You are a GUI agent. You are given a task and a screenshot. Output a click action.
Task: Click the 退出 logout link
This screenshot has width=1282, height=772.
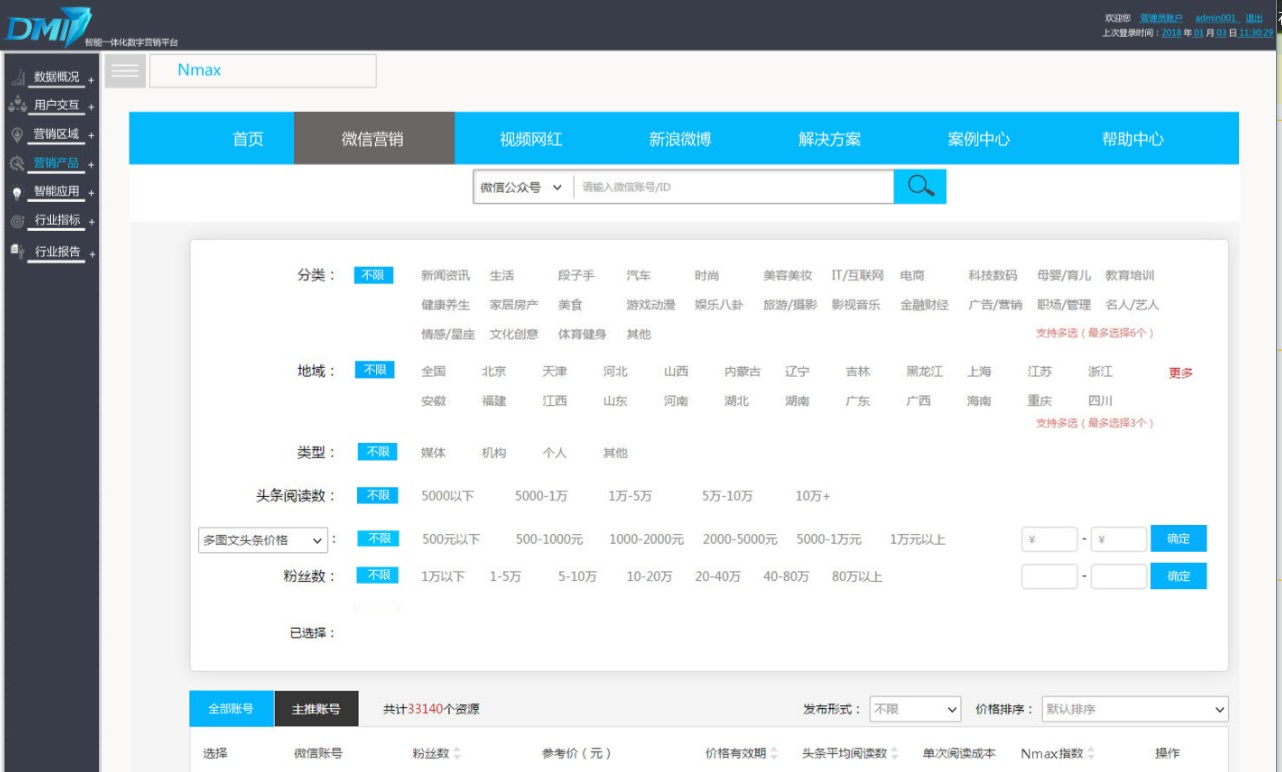tap(1254, 18)
